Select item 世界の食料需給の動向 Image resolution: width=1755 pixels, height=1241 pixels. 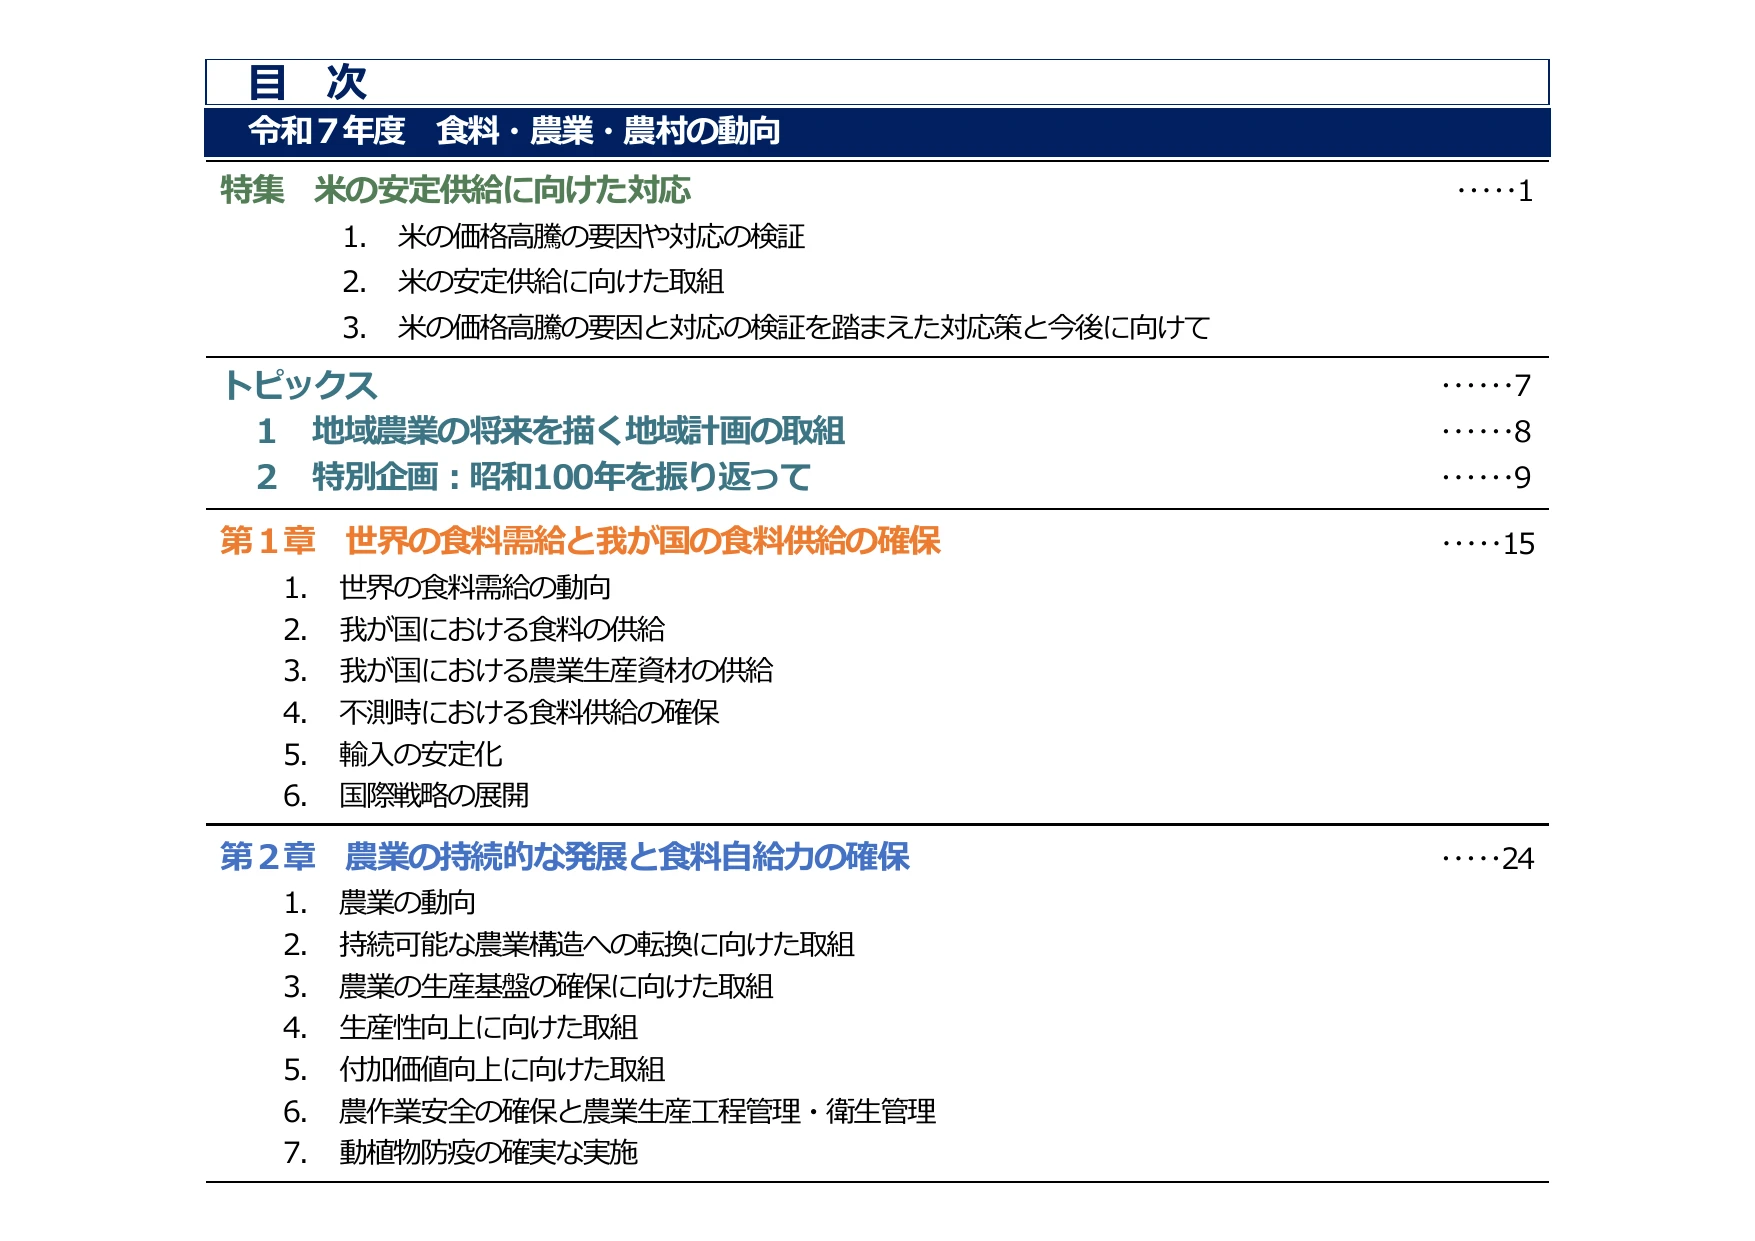(x=475, y=588)
